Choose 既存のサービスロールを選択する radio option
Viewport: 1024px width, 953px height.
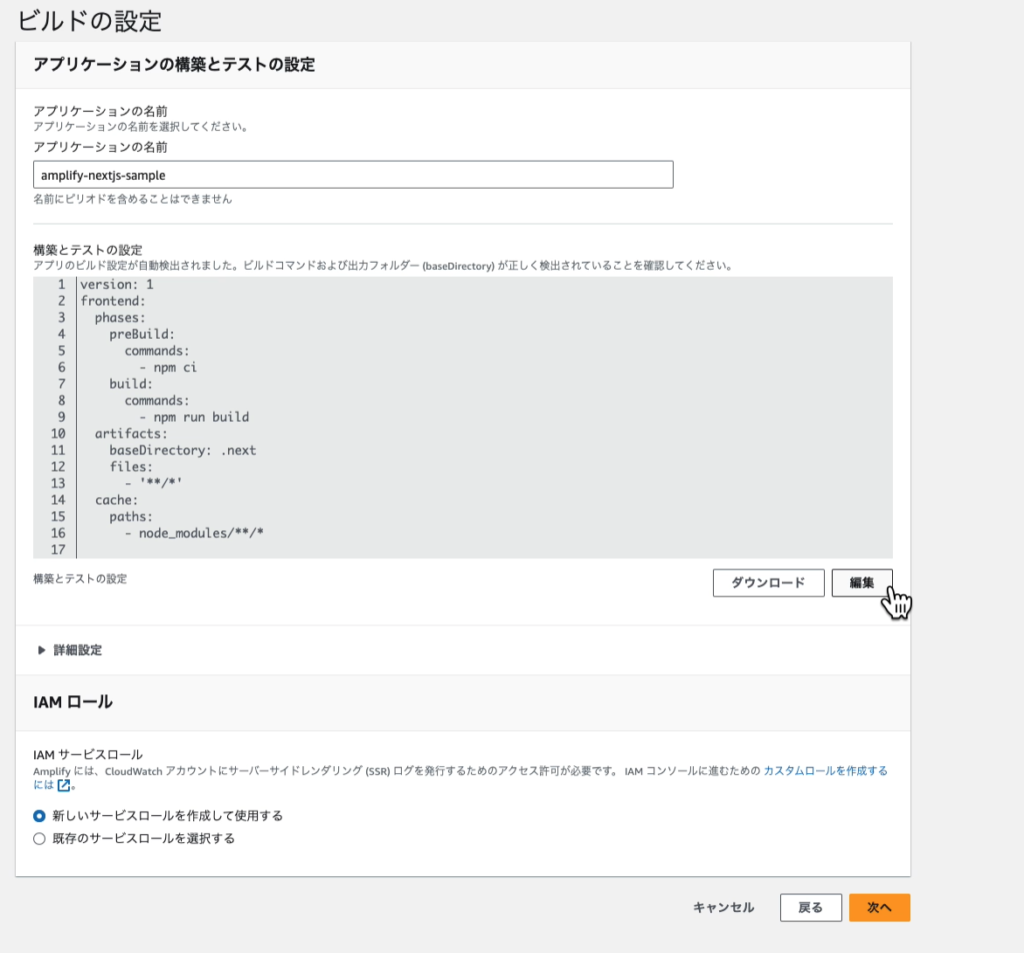coord(40,839)
